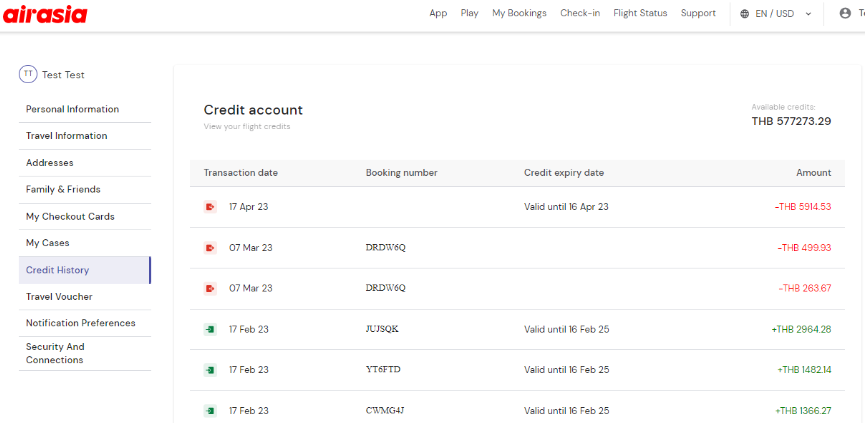Open the Support link
This screenshot has height=423, width=865.
point(698,13)
